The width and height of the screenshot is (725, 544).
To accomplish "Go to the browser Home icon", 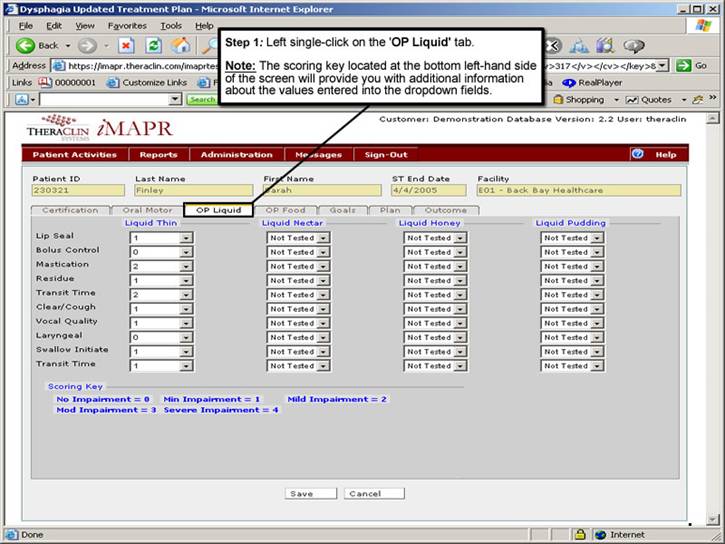I will [180, 45].
